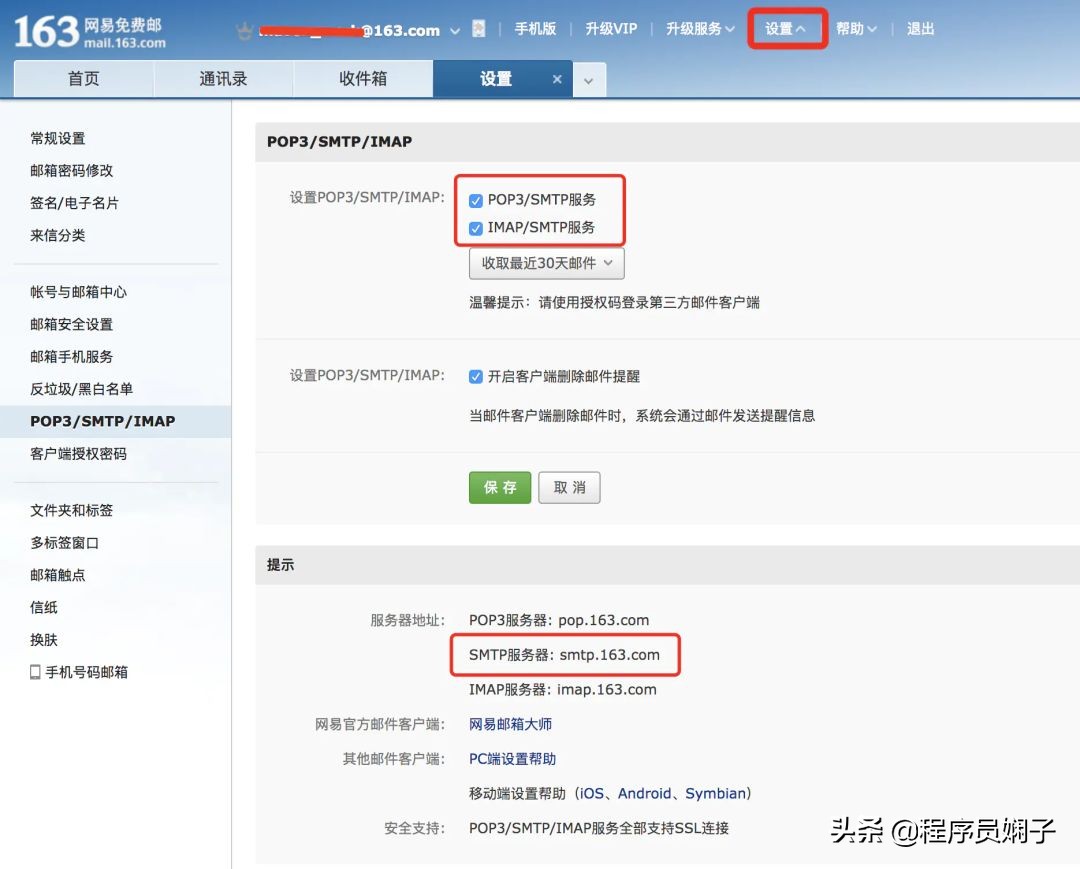Click the 取消 button
1080x869 pixels.
click(x=569, y=488)
